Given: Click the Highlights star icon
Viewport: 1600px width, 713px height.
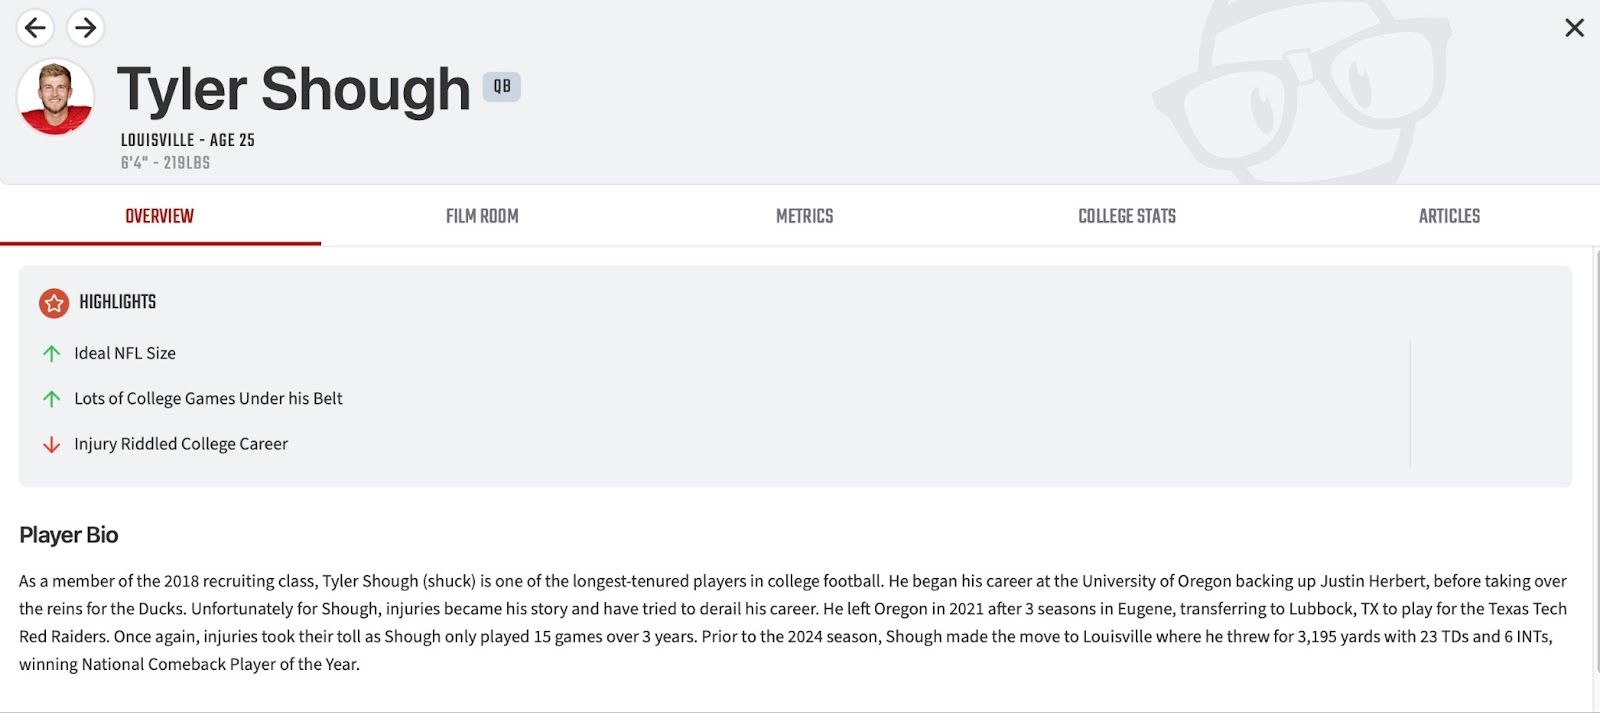Looking at the screenshot, I should pos(54,303).
